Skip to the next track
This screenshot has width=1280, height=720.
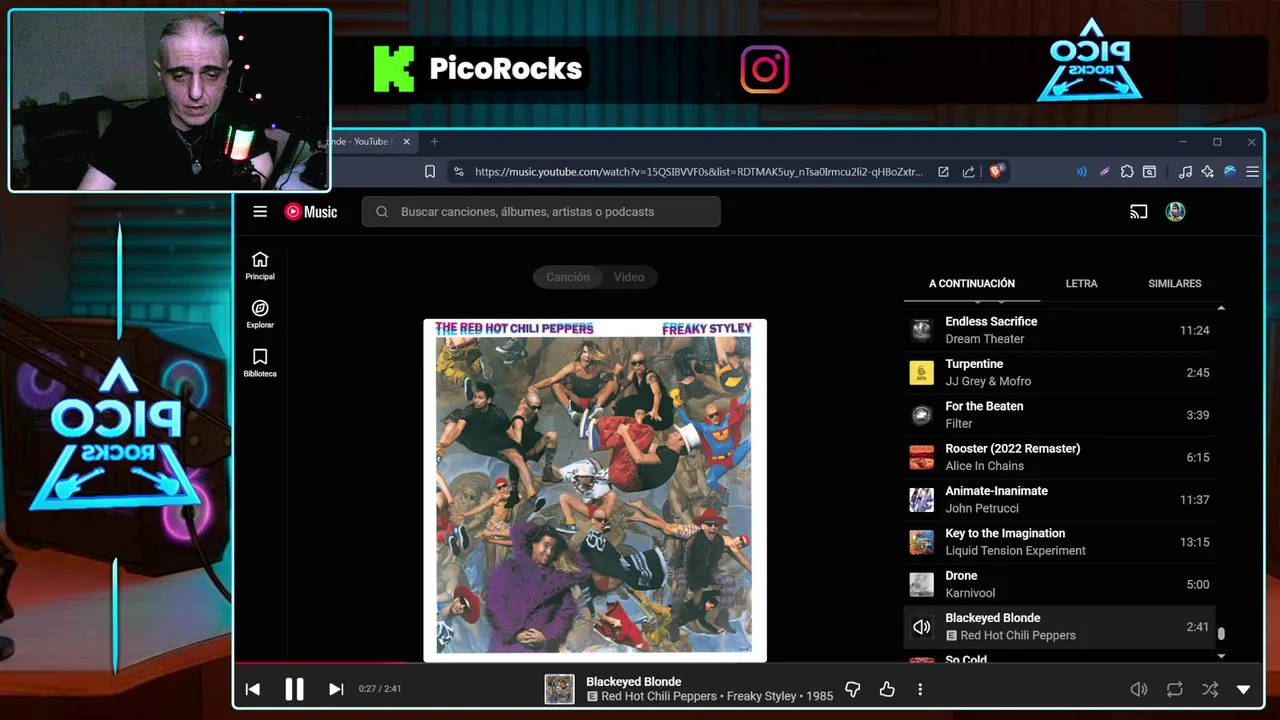[x=336, y=689]
